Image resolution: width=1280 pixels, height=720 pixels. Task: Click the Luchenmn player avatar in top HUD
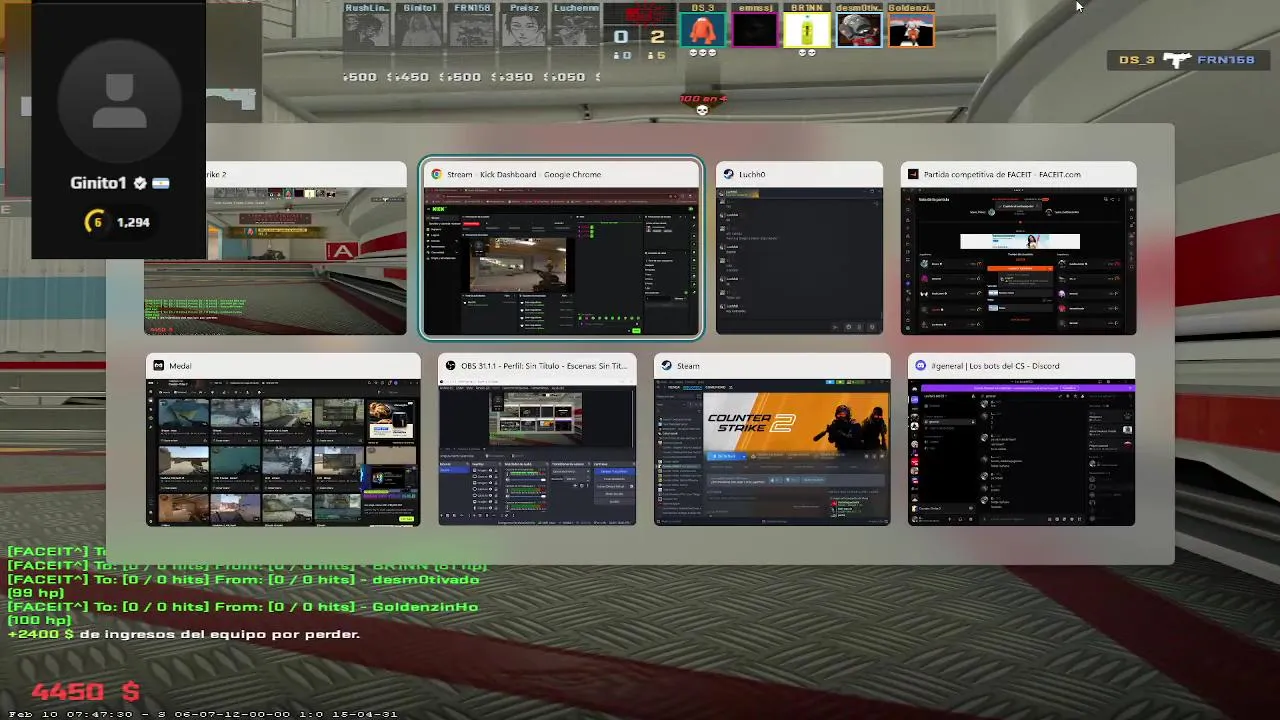(575, 30)
